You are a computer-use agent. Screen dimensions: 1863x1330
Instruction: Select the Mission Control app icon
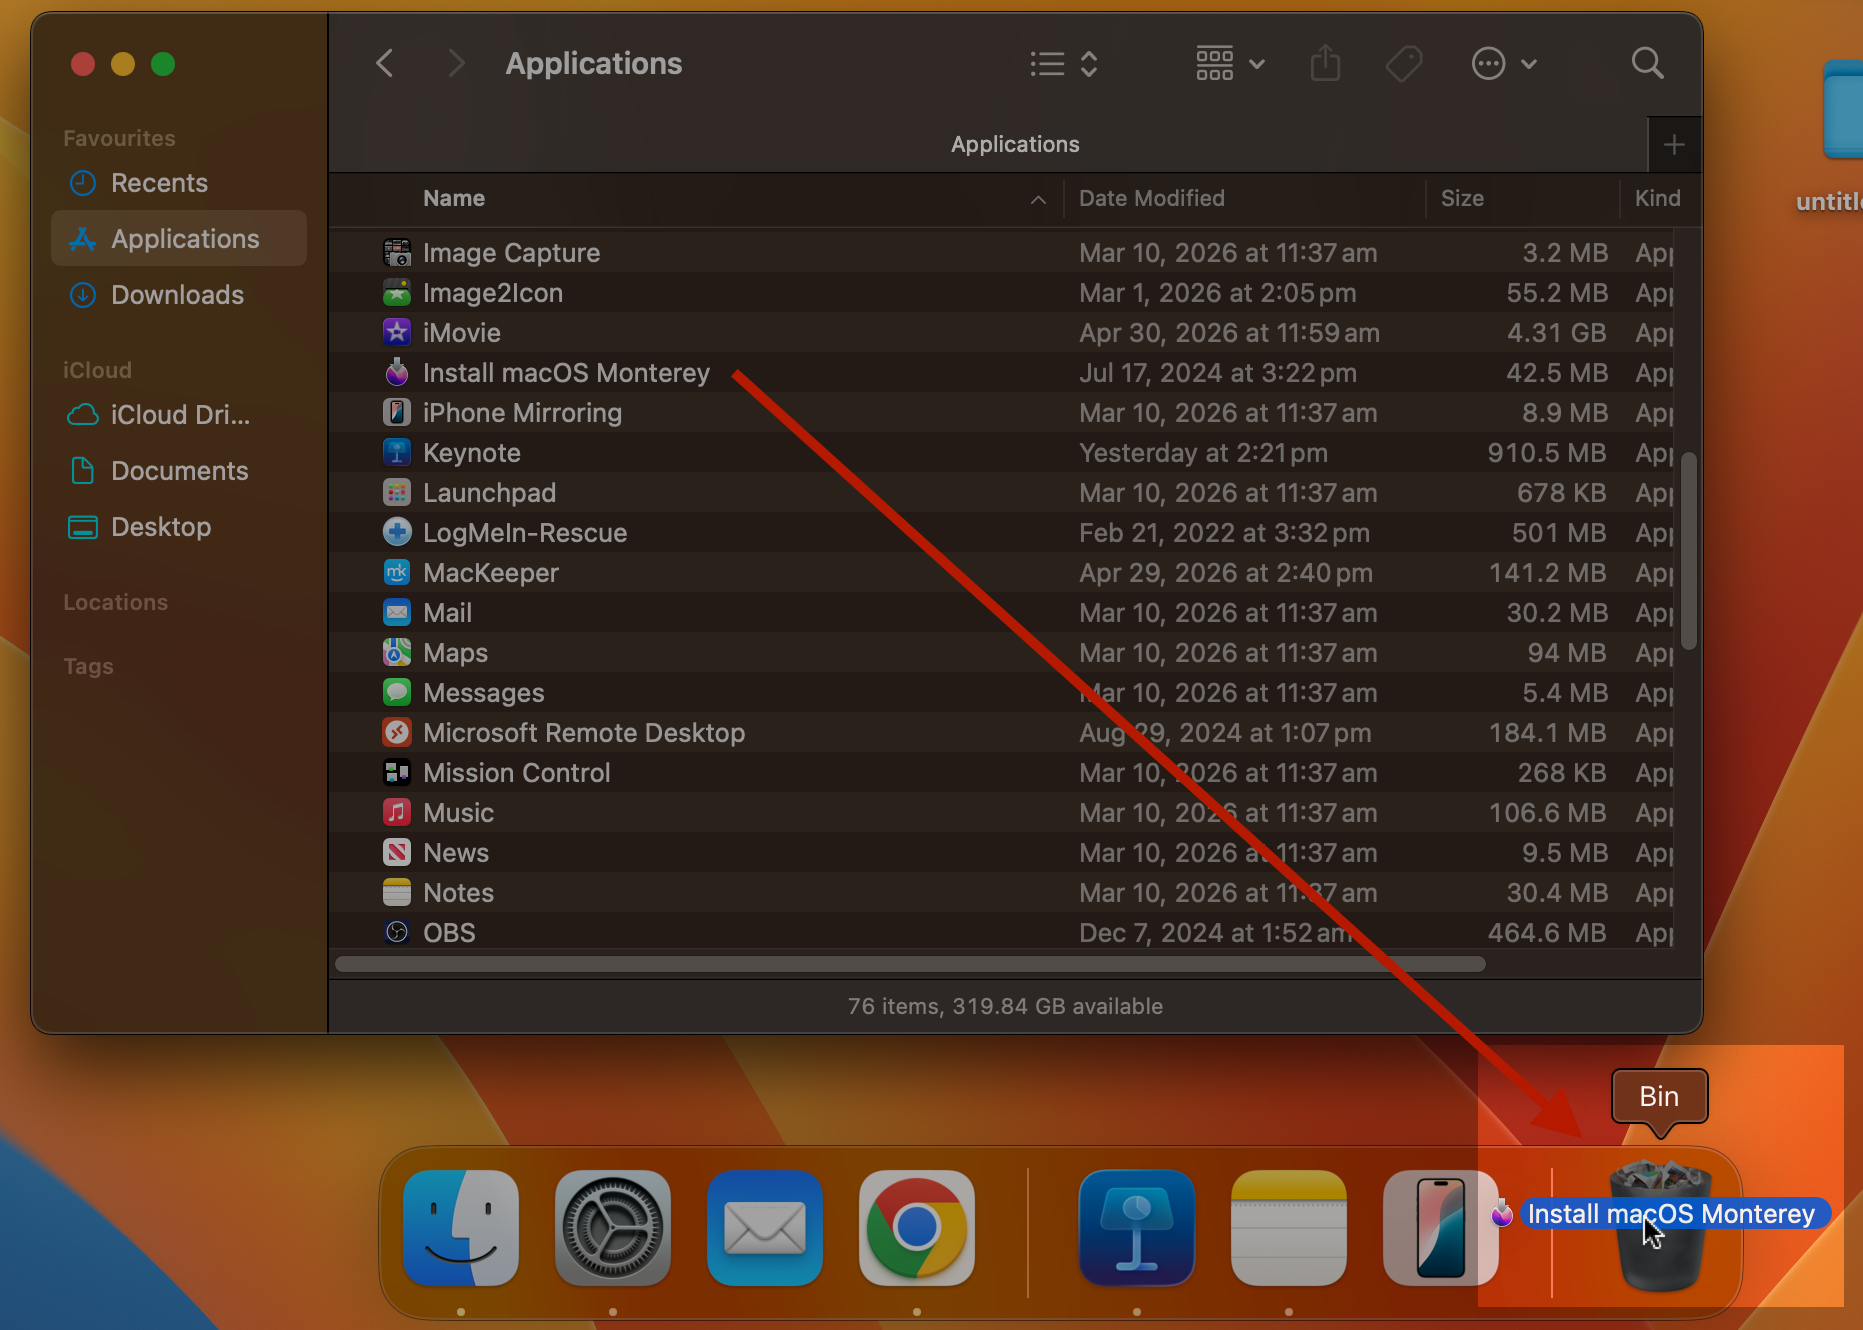(x=397, y=772)
